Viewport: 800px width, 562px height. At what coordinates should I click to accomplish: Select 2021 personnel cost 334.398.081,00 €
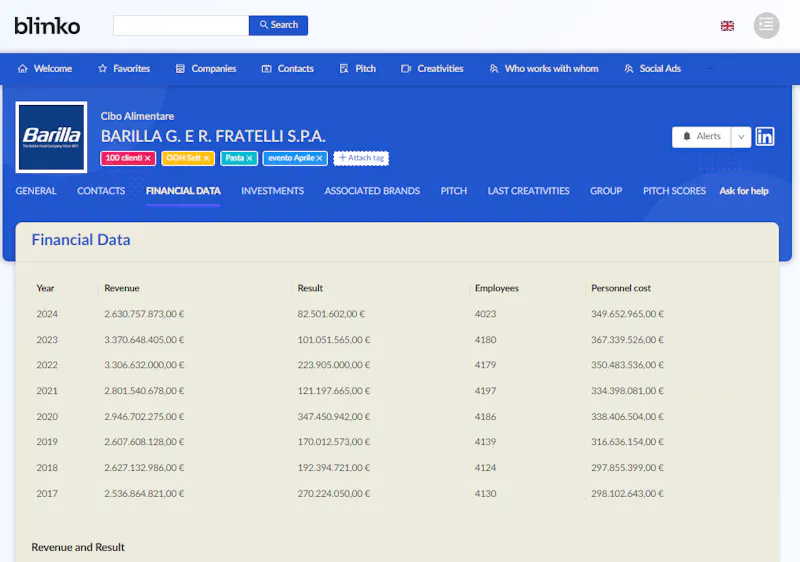point(627,391)
